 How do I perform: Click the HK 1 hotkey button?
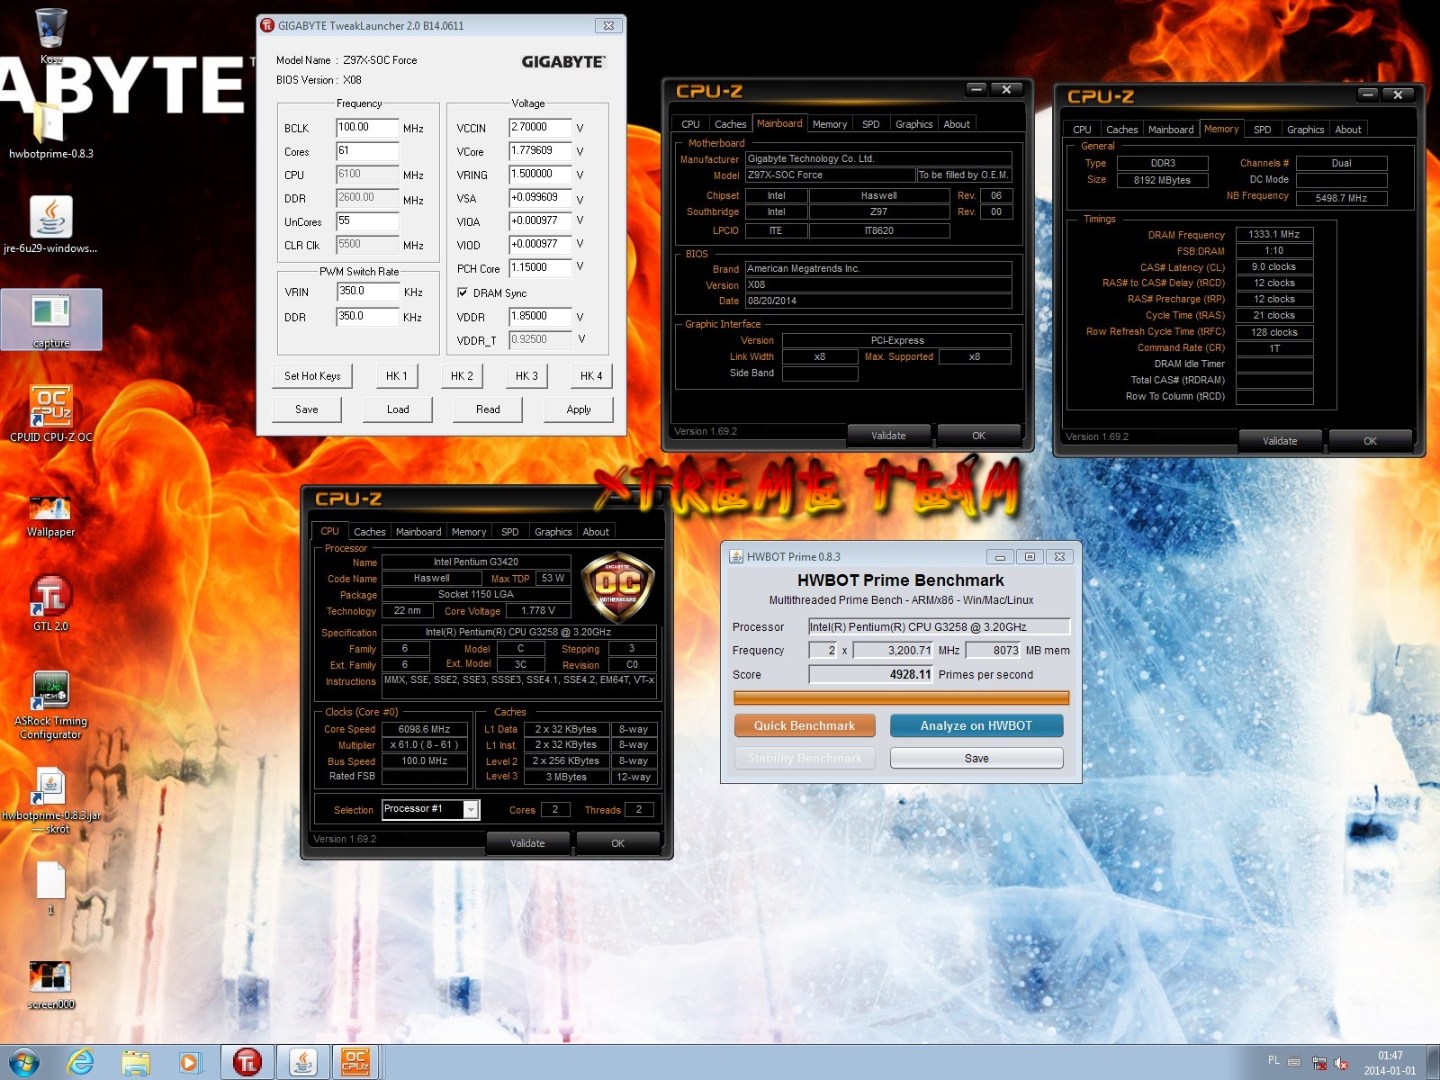397,376
